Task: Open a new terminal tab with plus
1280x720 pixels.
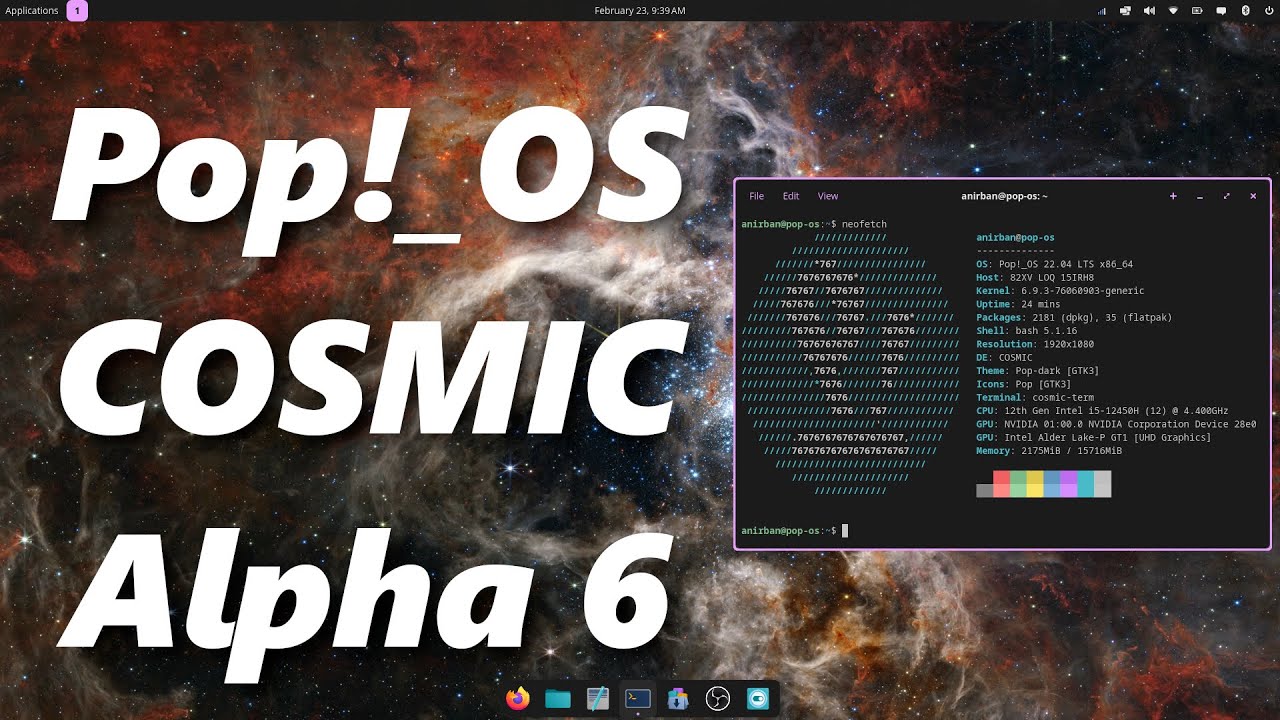Action: (1173, 196)
